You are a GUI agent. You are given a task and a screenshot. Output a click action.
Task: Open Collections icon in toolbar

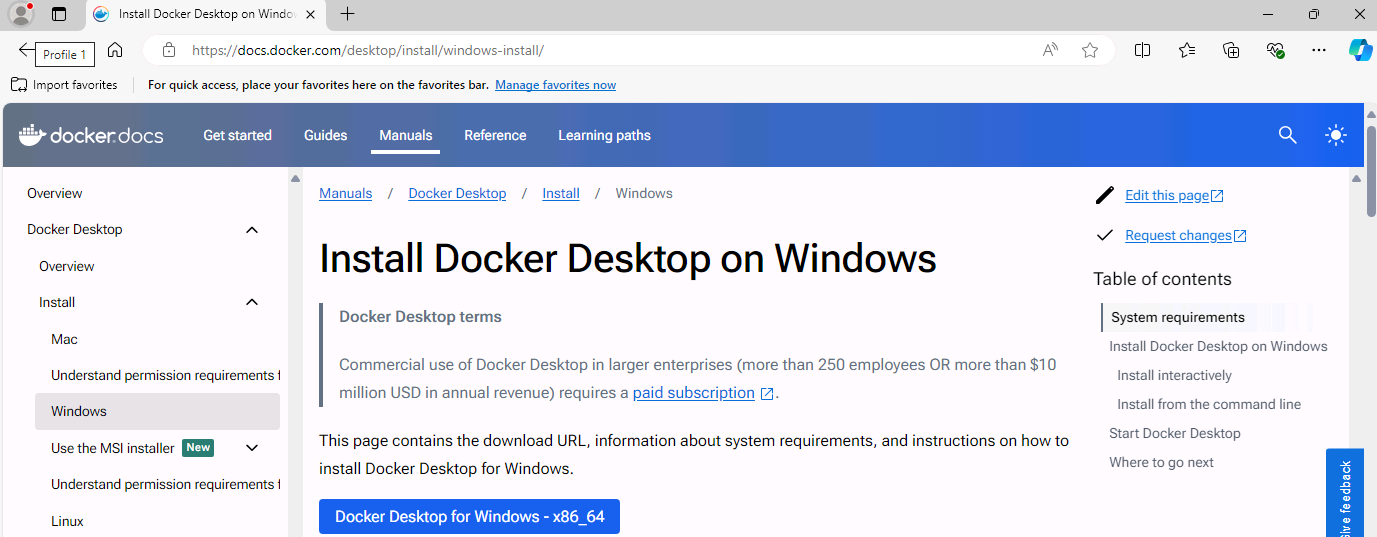tap(1231, 50)
